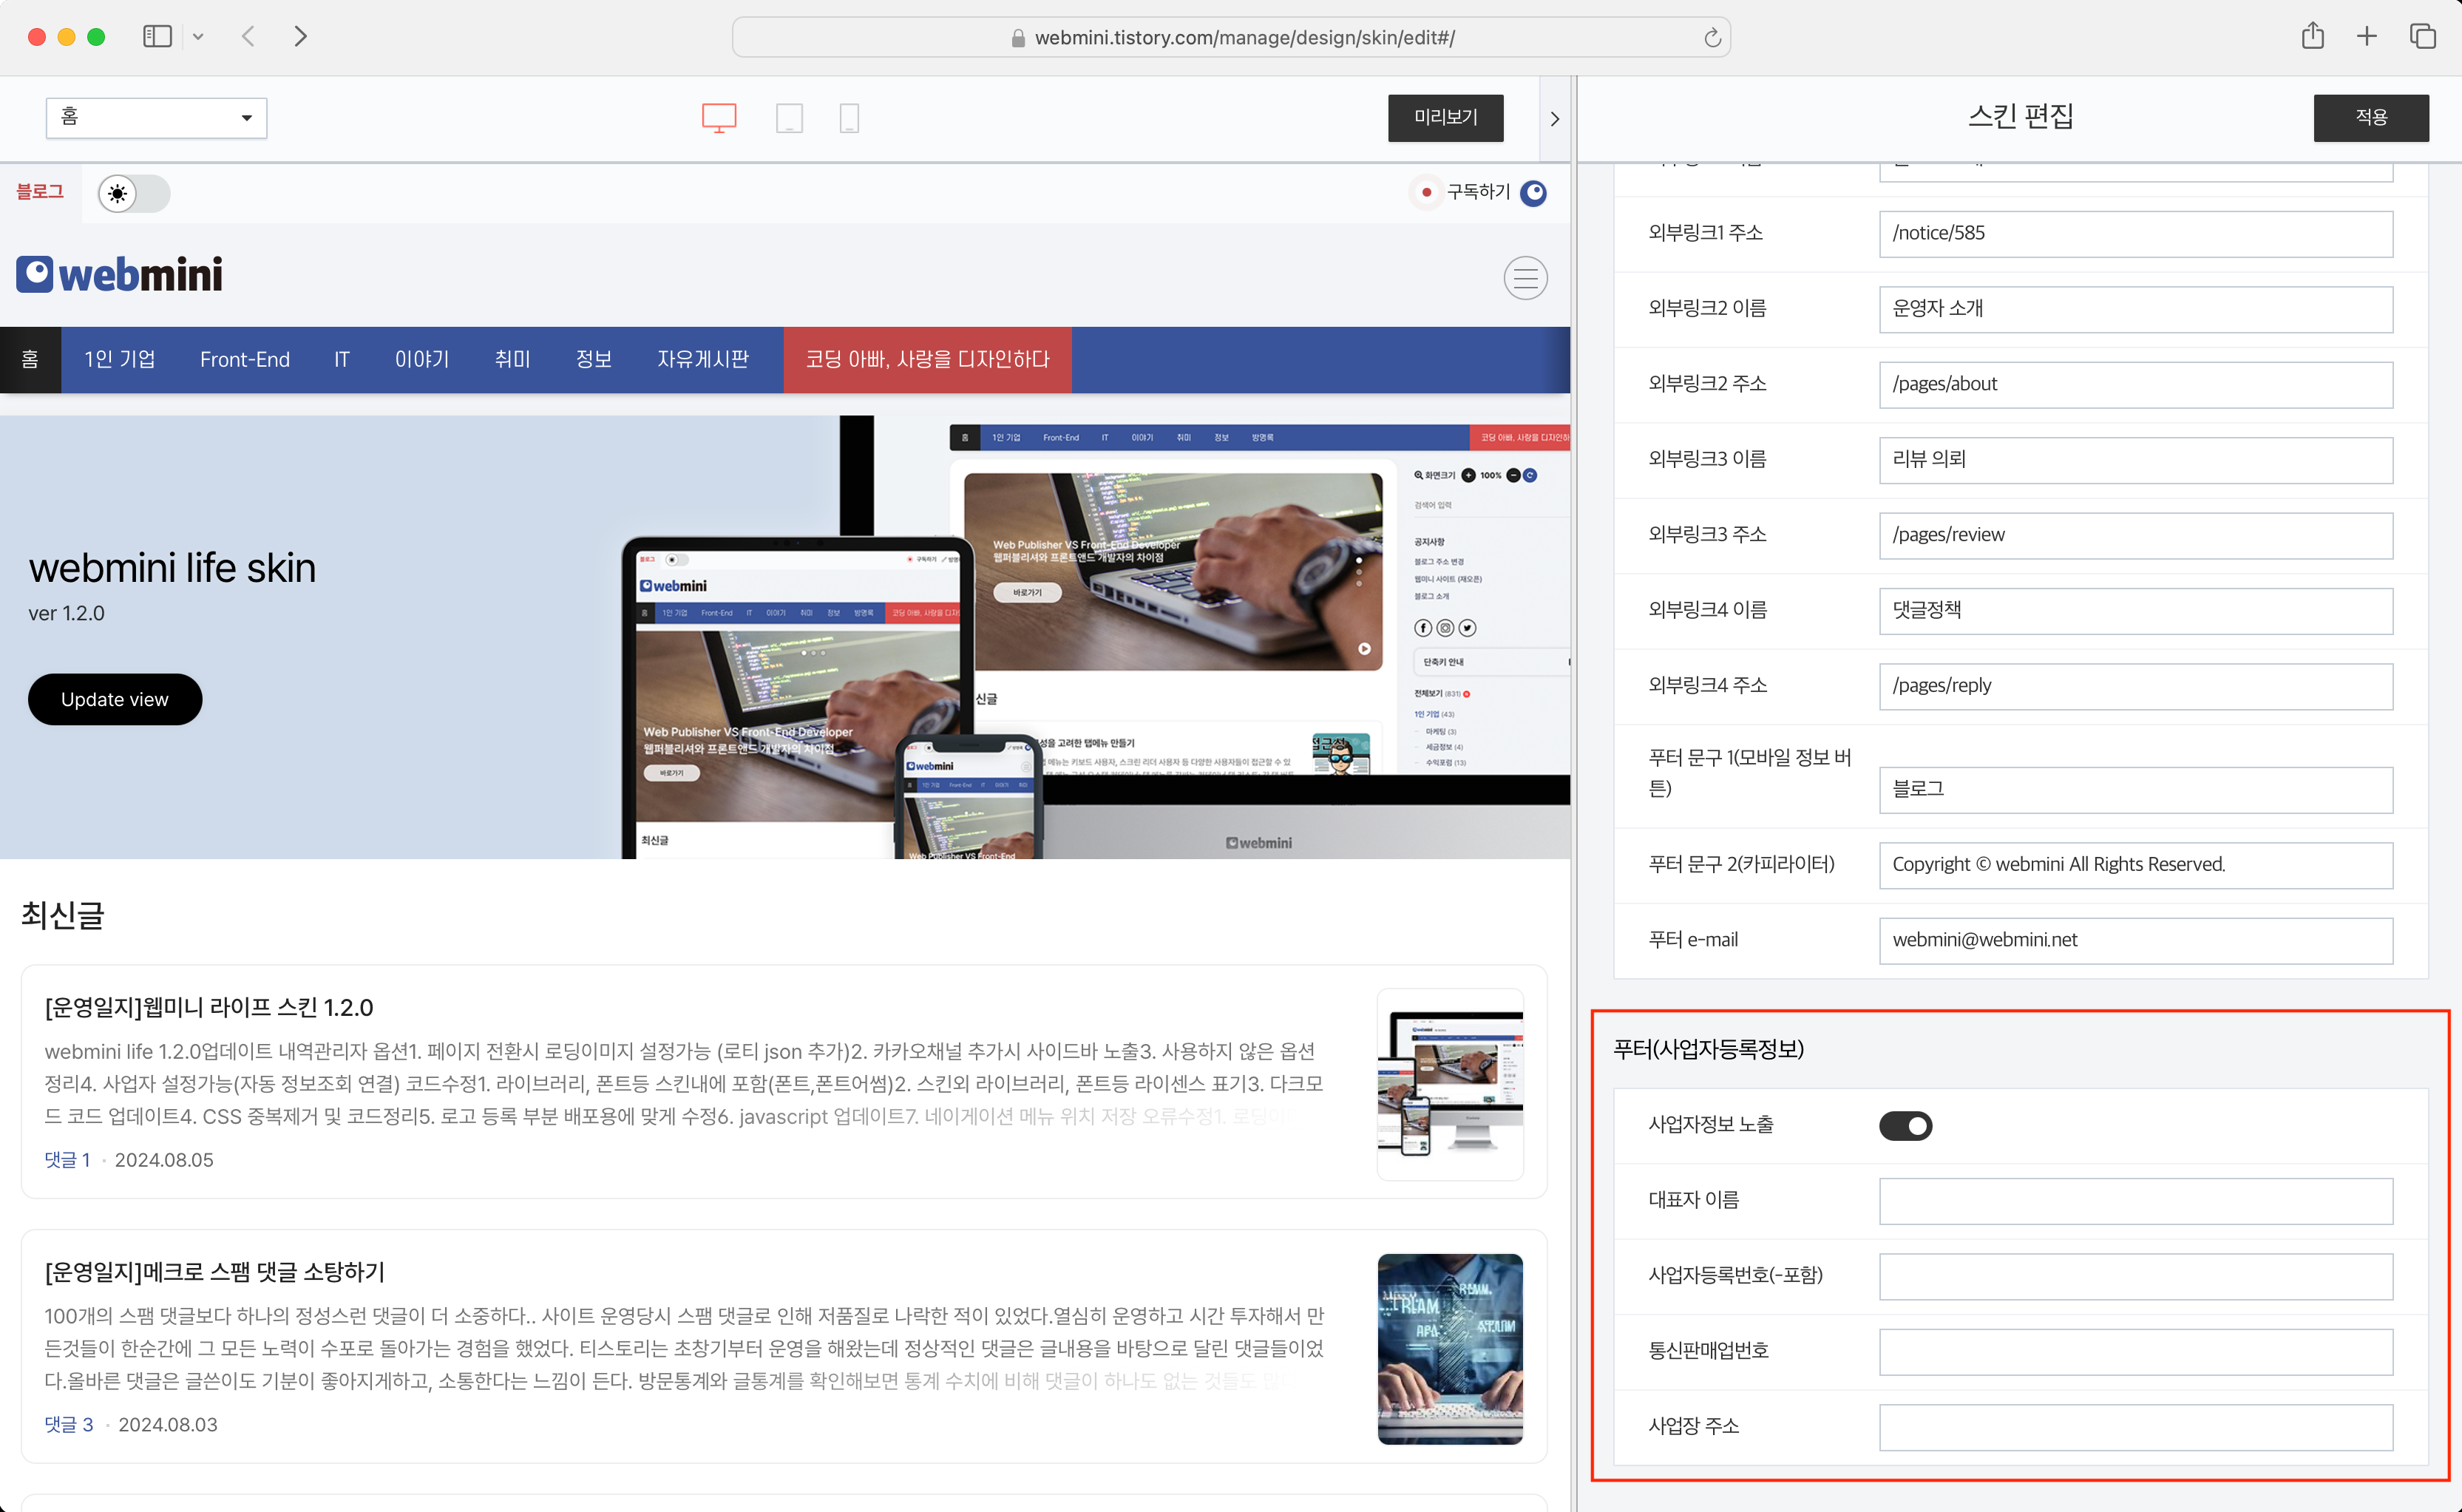Collapse skin editor panel with chevron

tap(1554, 119)
